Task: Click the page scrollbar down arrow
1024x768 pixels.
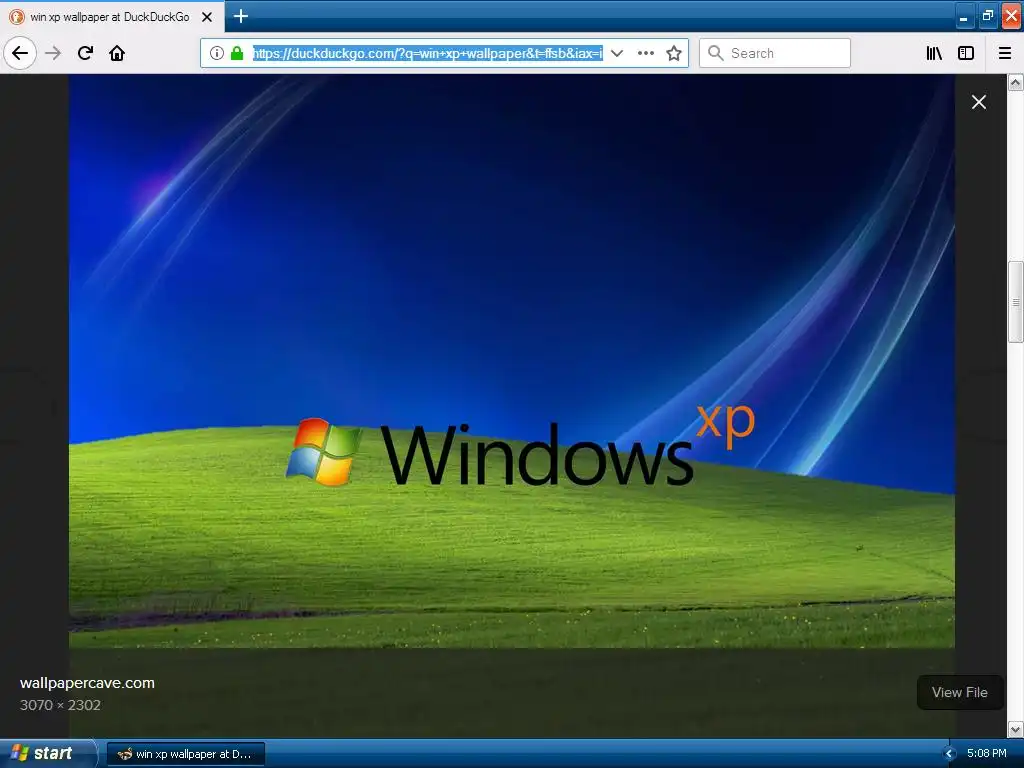Action: click(1016, 729)
